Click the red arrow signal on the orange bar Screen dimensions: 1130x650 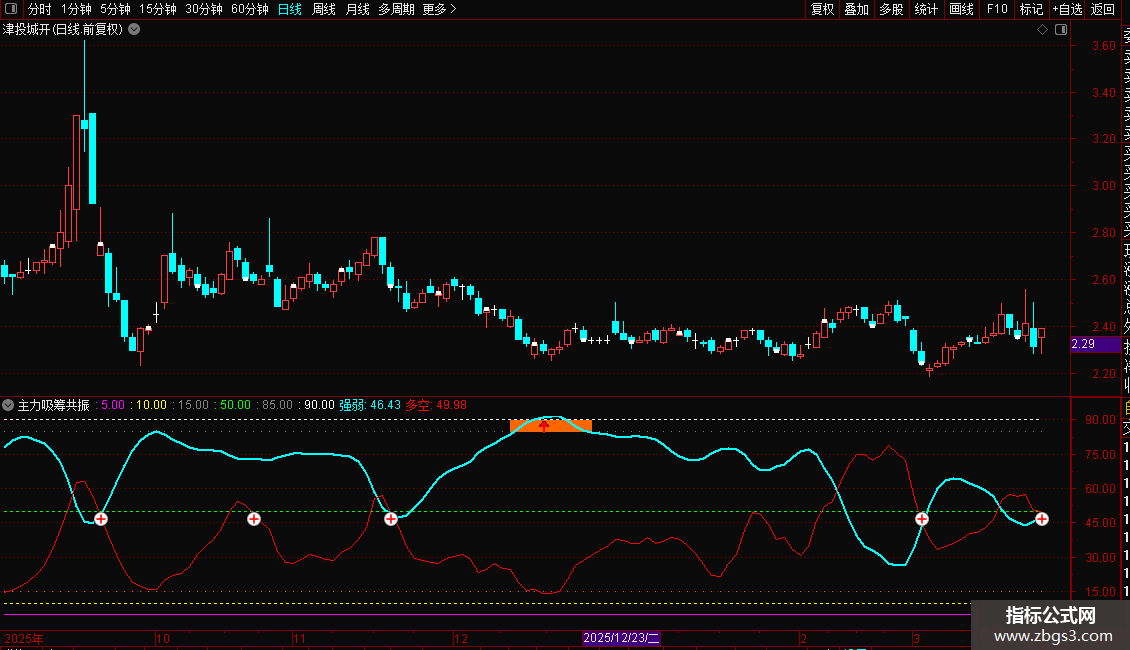click(544, 426)
